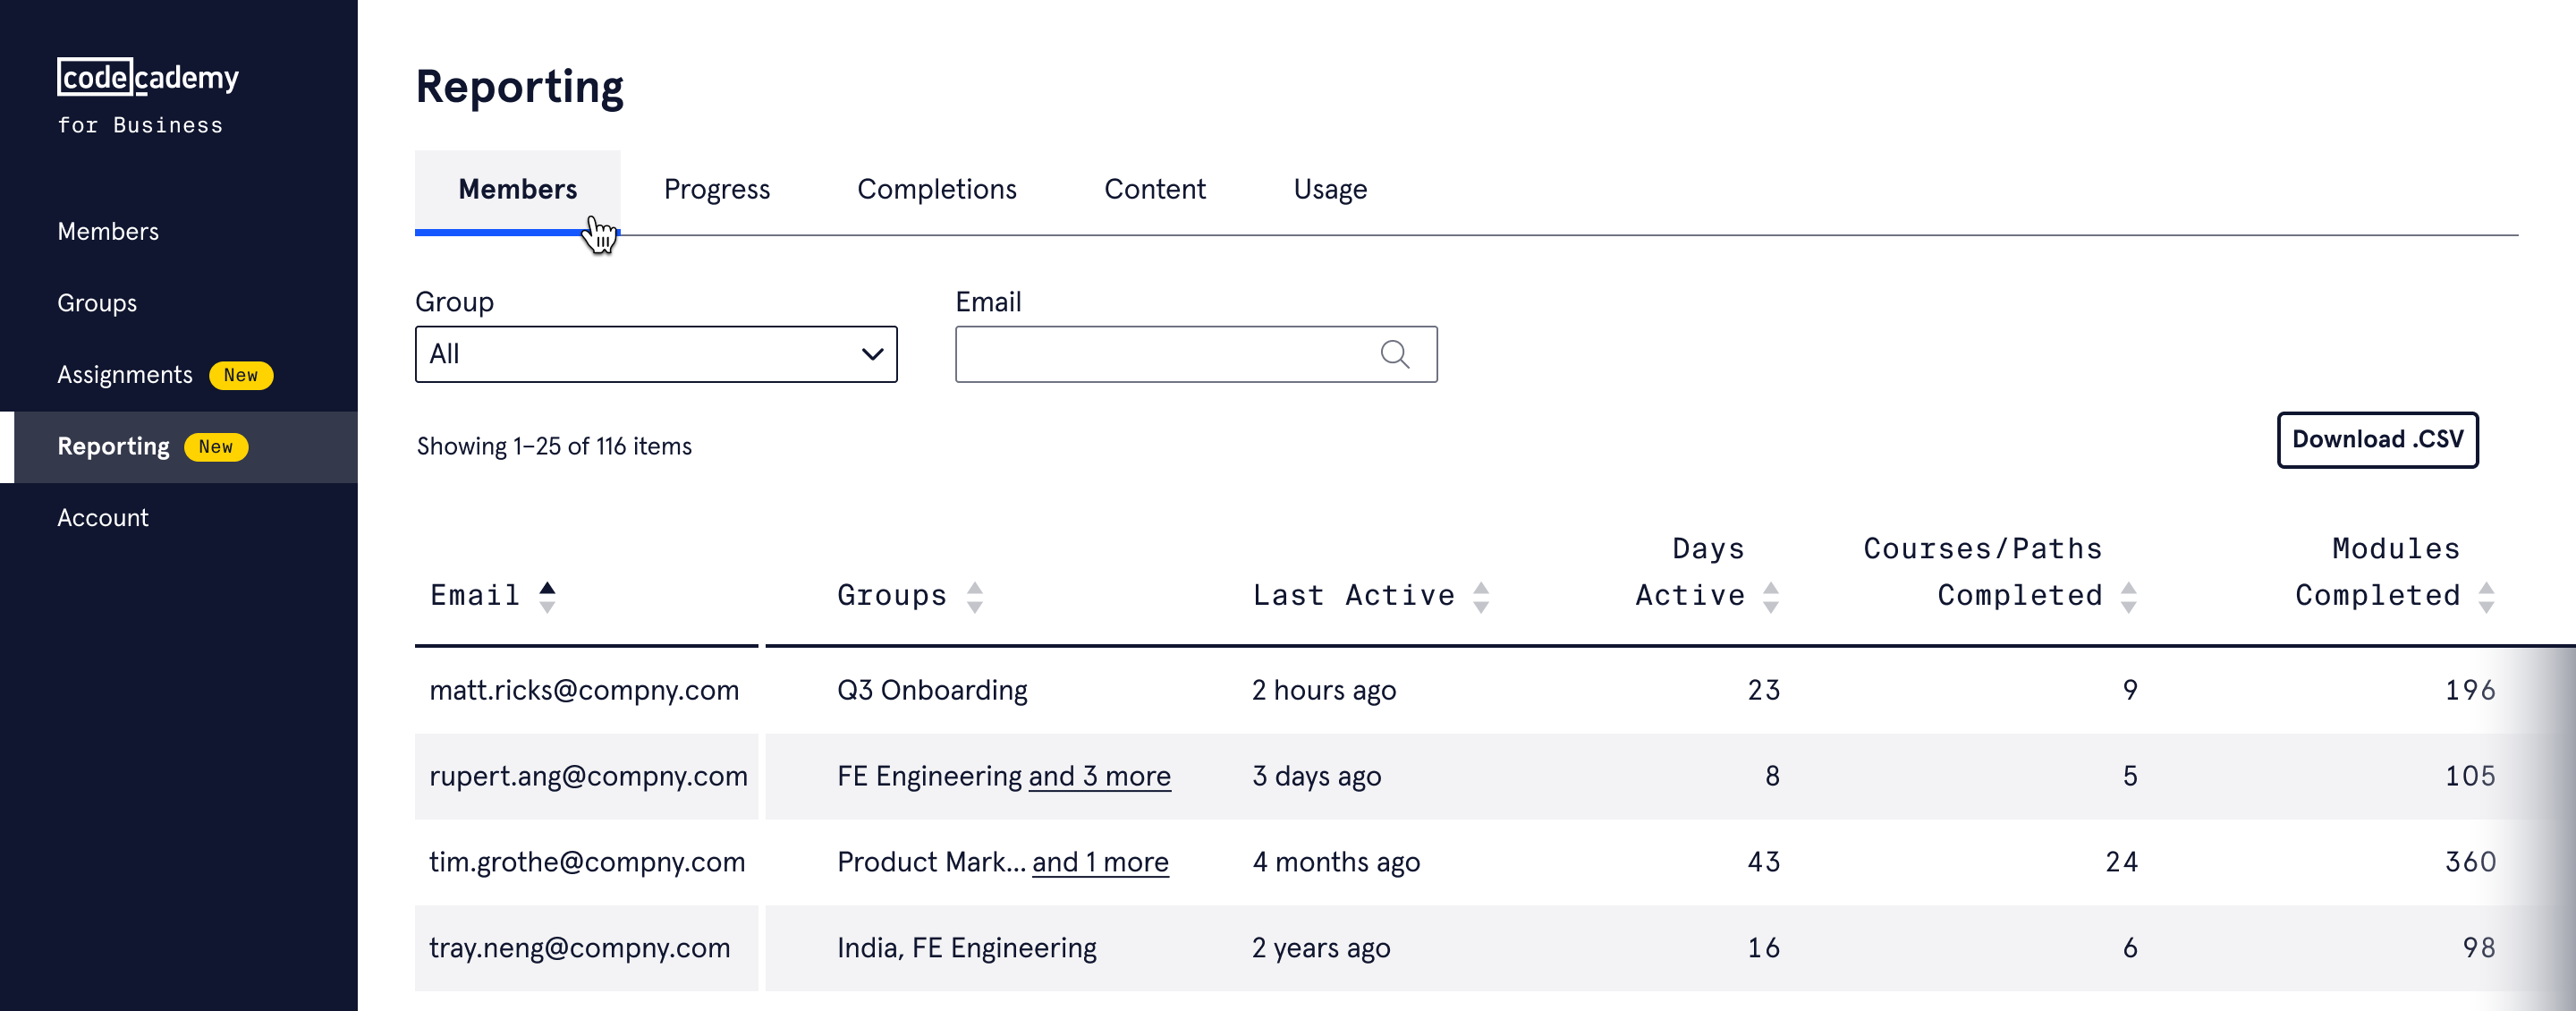Sort table by Email column arrows
Viewport: 2576px width, 1011px height.
point(547,597)
